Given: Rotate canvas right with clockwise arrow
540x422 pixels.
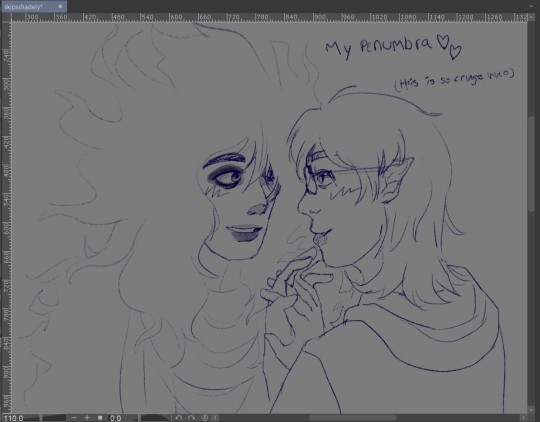Looking at the screenshot, I should tap(191, 418).
